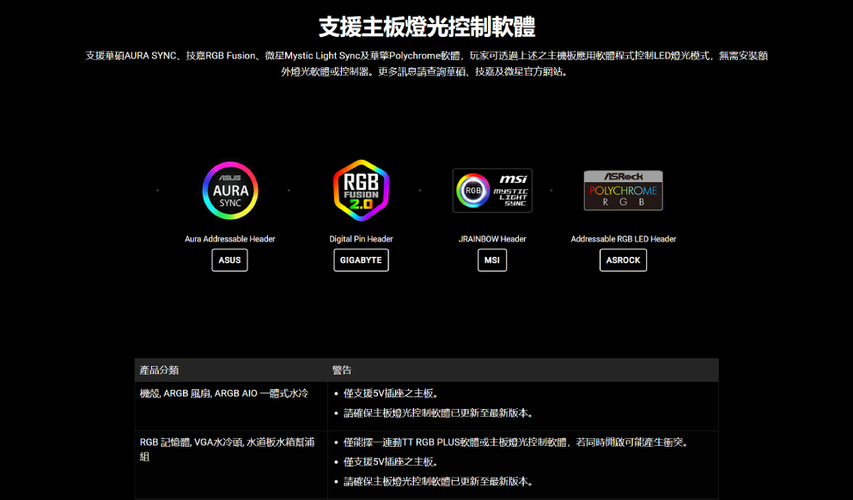This screenshot has height=500, width=853.
Task: Click the TT RGB PLUS warning line
Action: click(516, 442)
